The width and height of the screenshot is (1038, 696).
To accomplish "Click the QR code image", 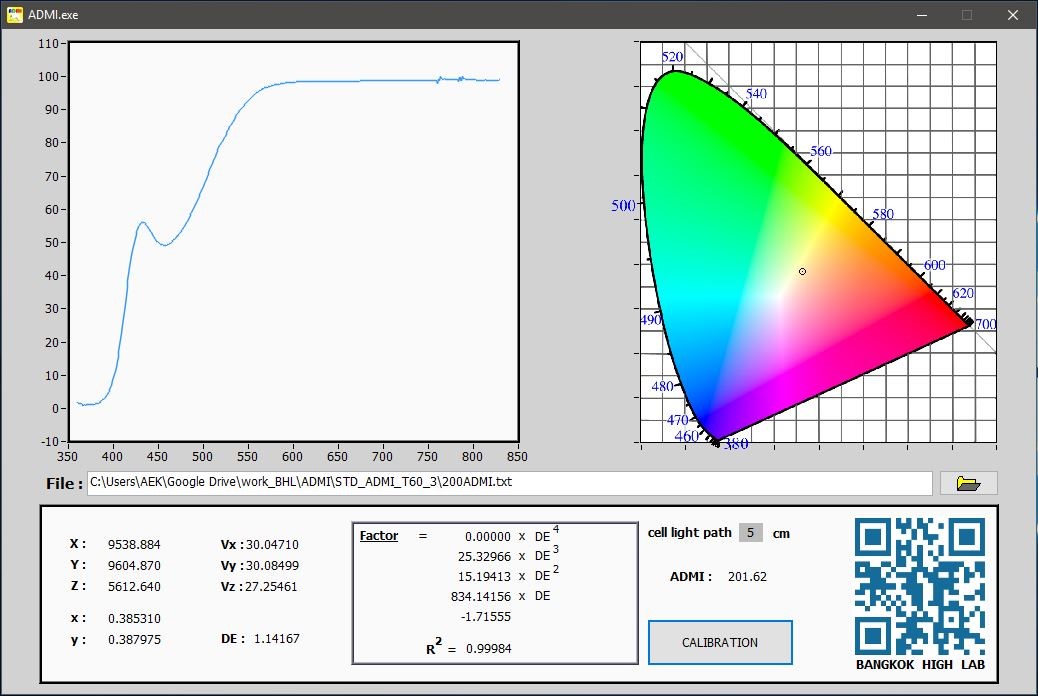I will click(x=919, y=585).
